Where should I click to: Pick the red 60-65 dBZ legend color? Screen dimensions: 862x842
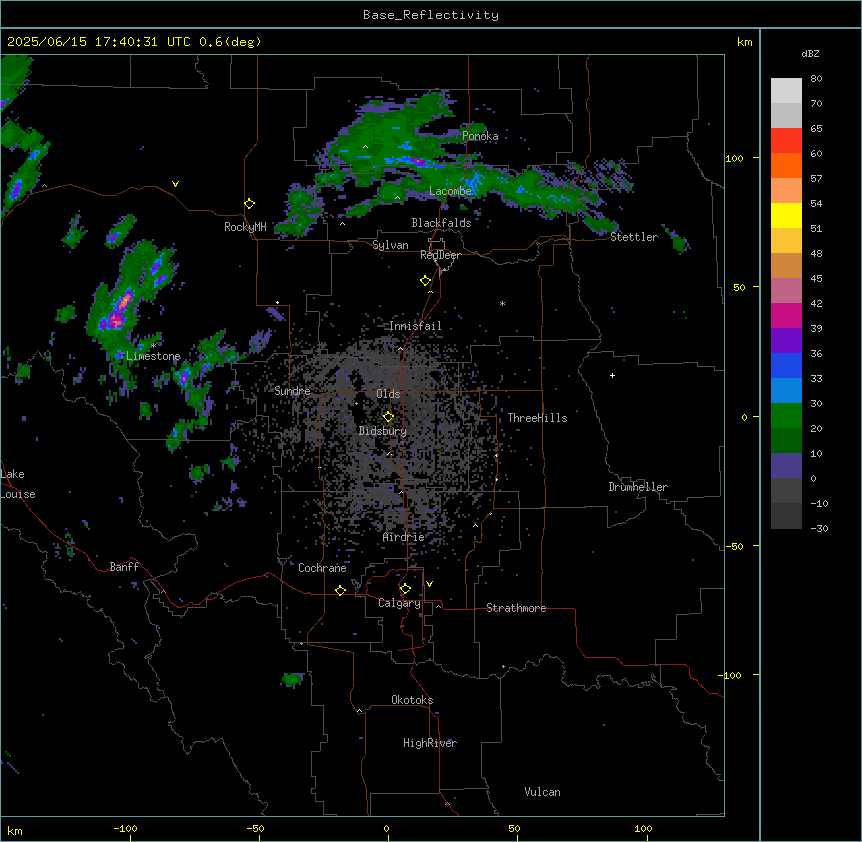click(x=786, y=141)
